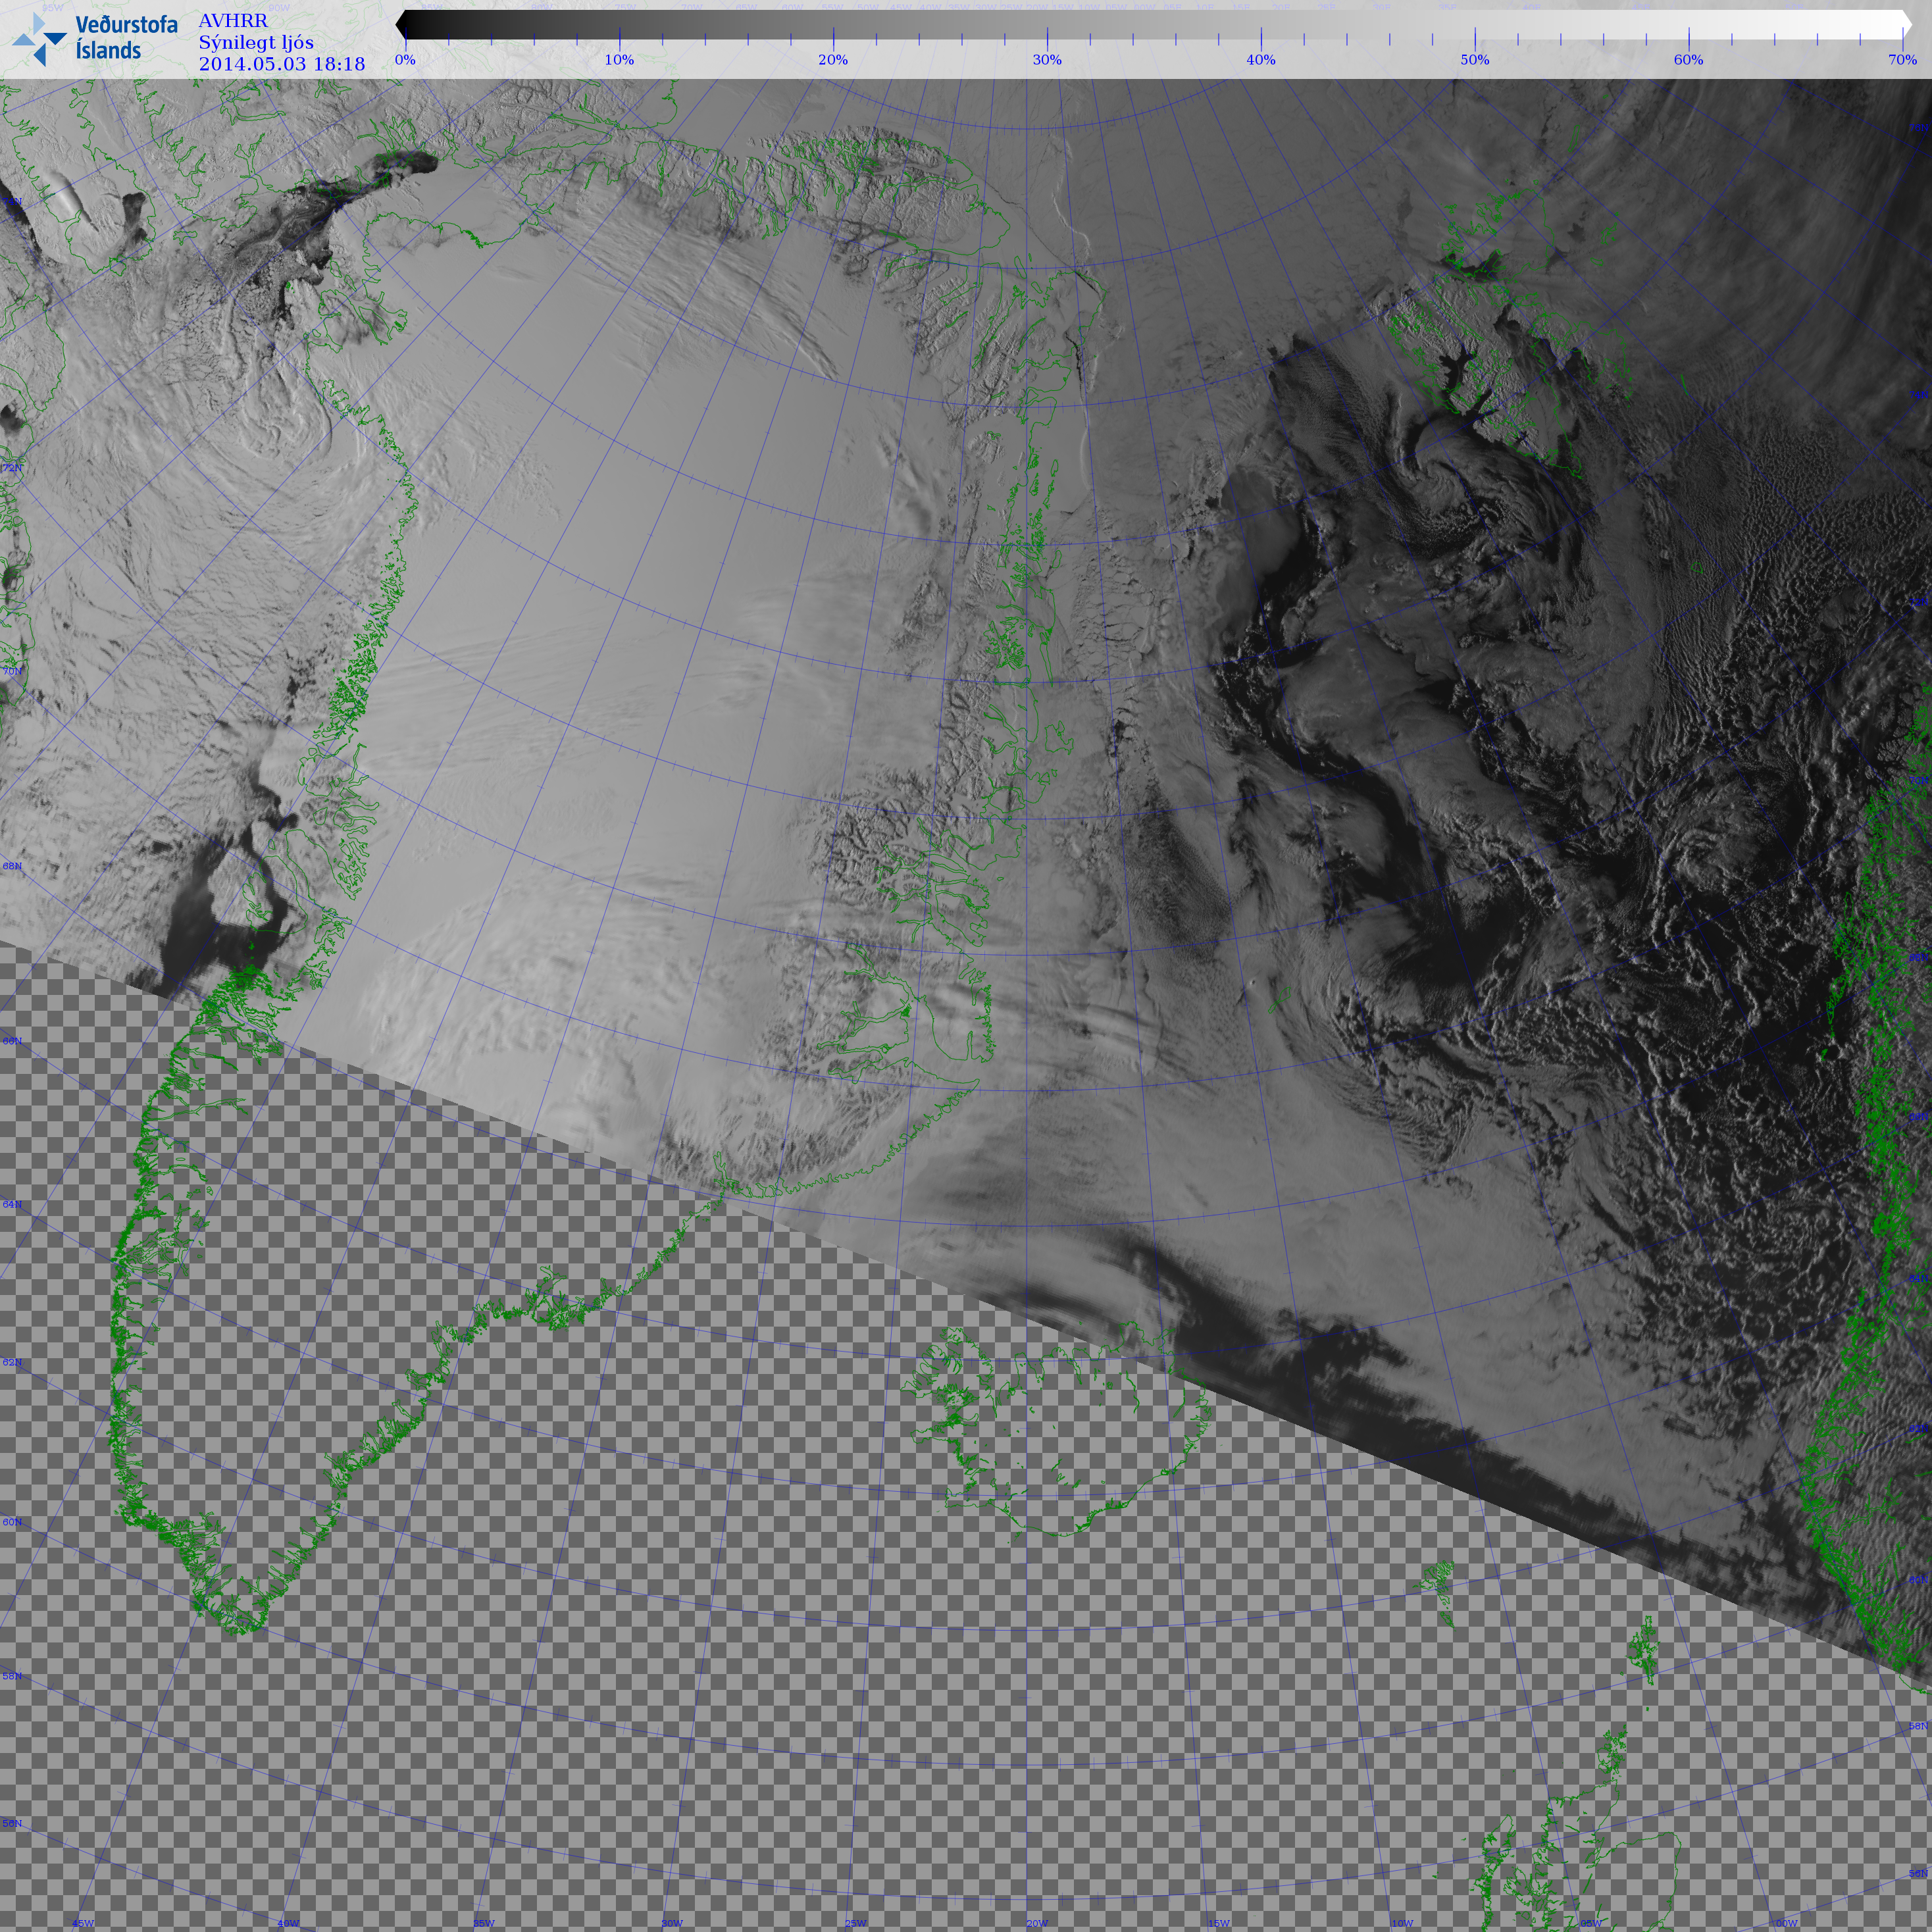Click the 10% tick label on the scale
This screenshot has height=1932, width=1932.
pos(619,60)
